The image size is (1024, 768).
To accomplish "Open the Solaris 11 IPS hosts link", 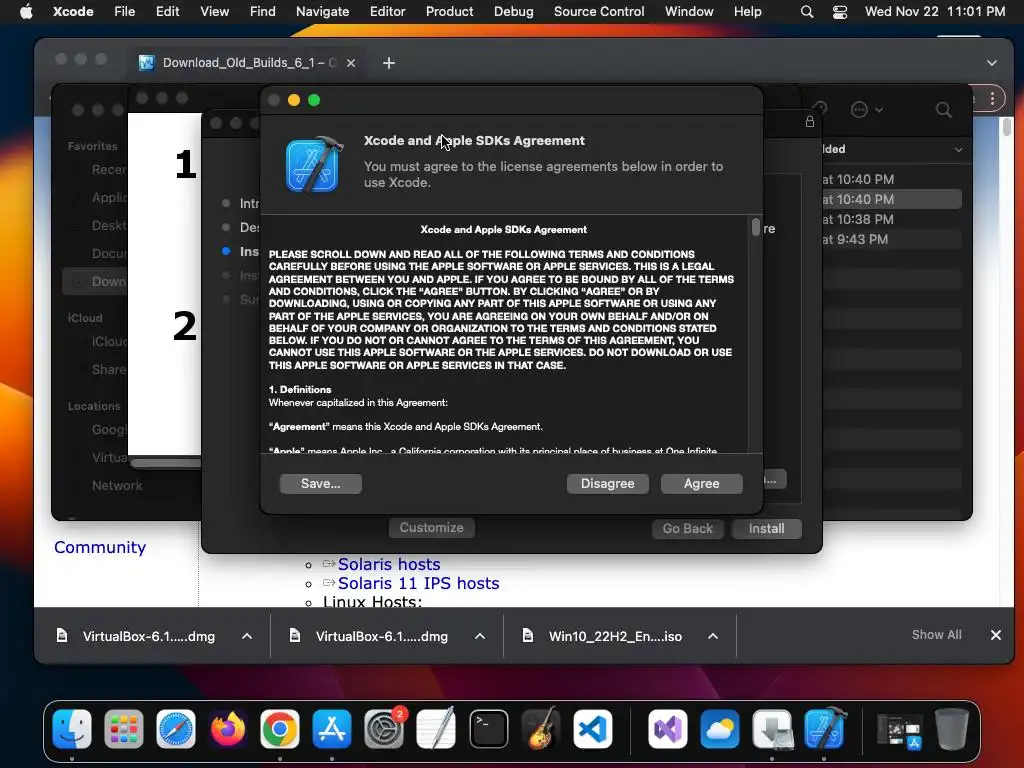I will [418, 583].
